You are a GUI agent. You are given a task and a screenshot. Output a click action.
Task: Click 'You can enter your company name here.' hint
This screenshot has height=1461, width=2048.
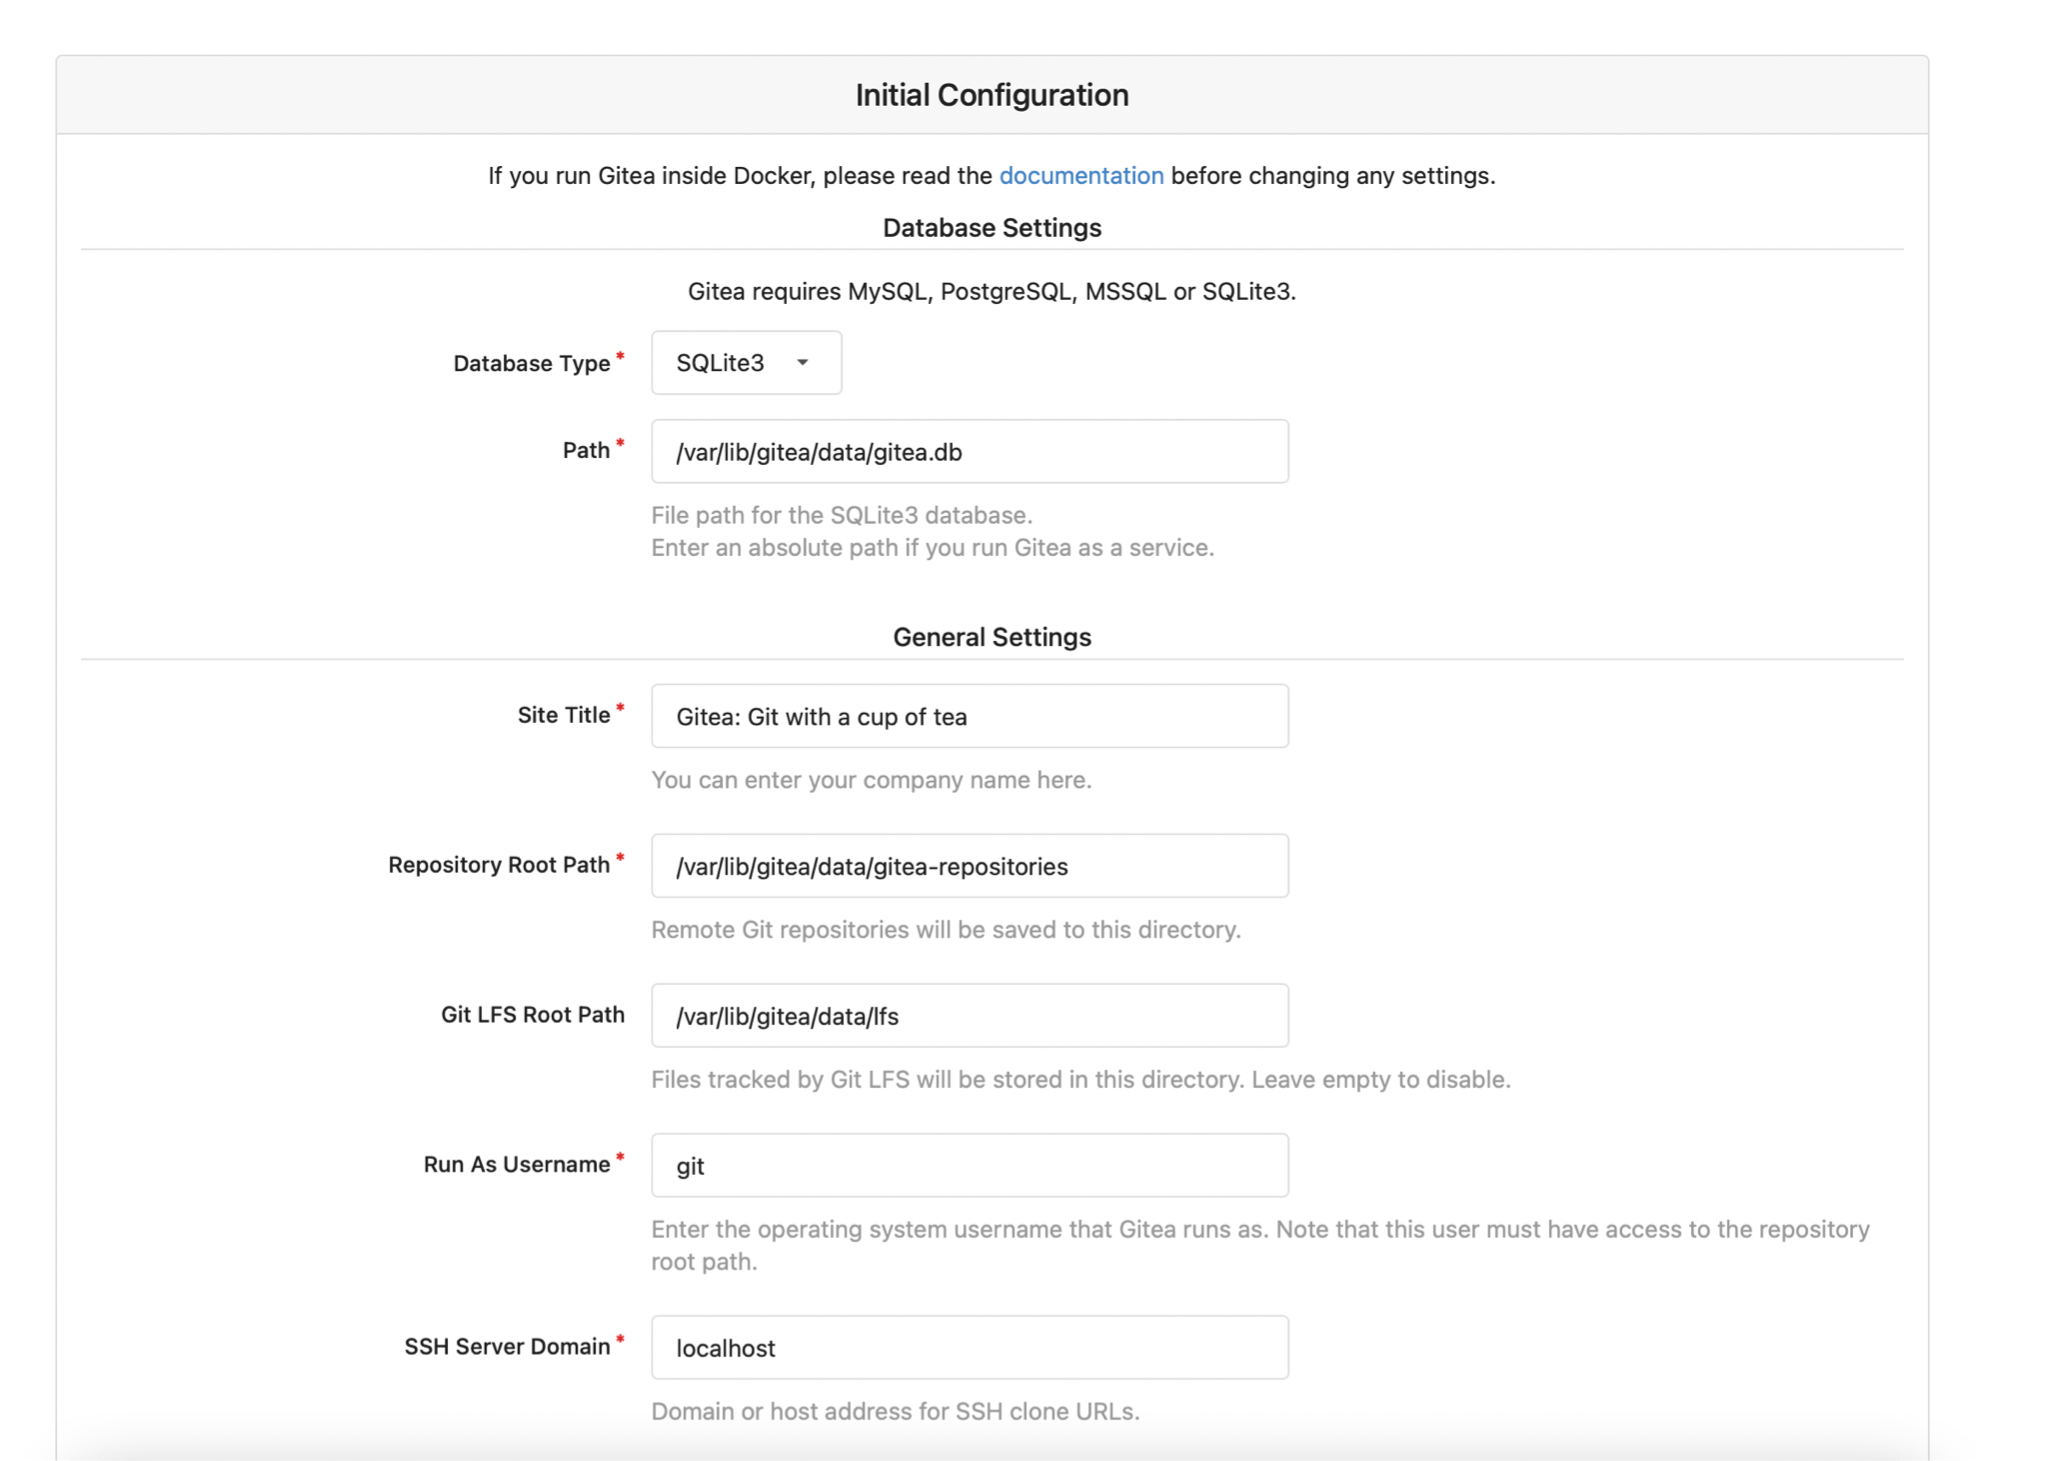click(871, 780)
